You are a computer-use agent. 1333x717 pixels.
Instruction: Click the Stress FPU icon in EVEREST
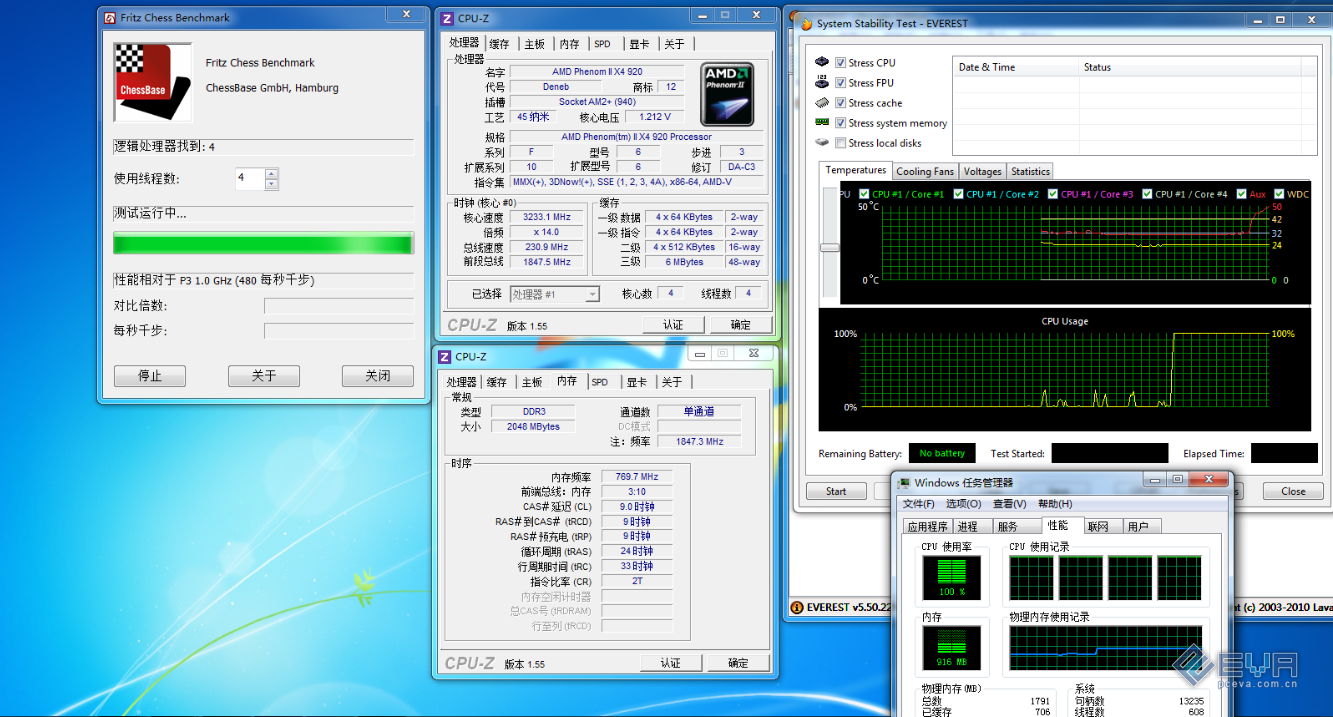822,82
